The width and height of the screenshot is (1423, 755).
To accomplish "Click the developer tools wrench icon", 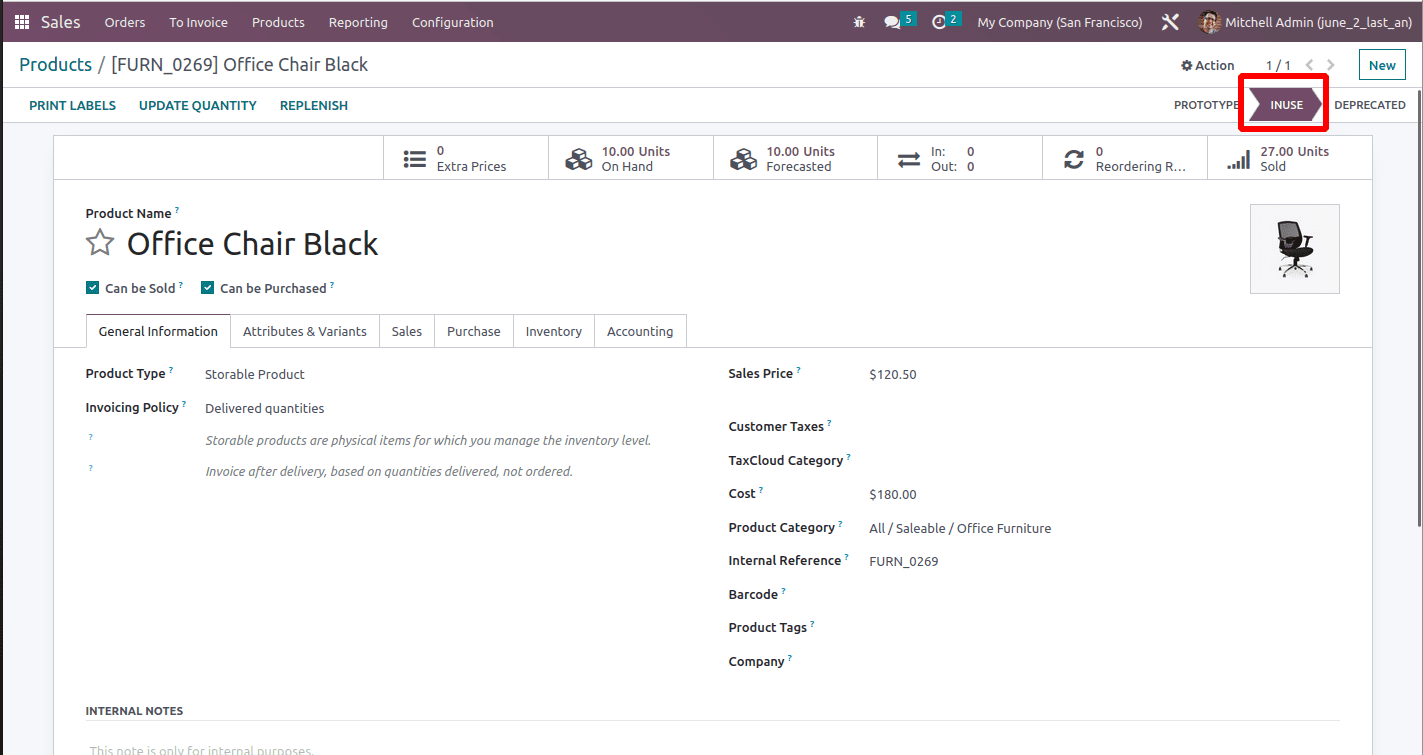I will (x=1169, y=21).
